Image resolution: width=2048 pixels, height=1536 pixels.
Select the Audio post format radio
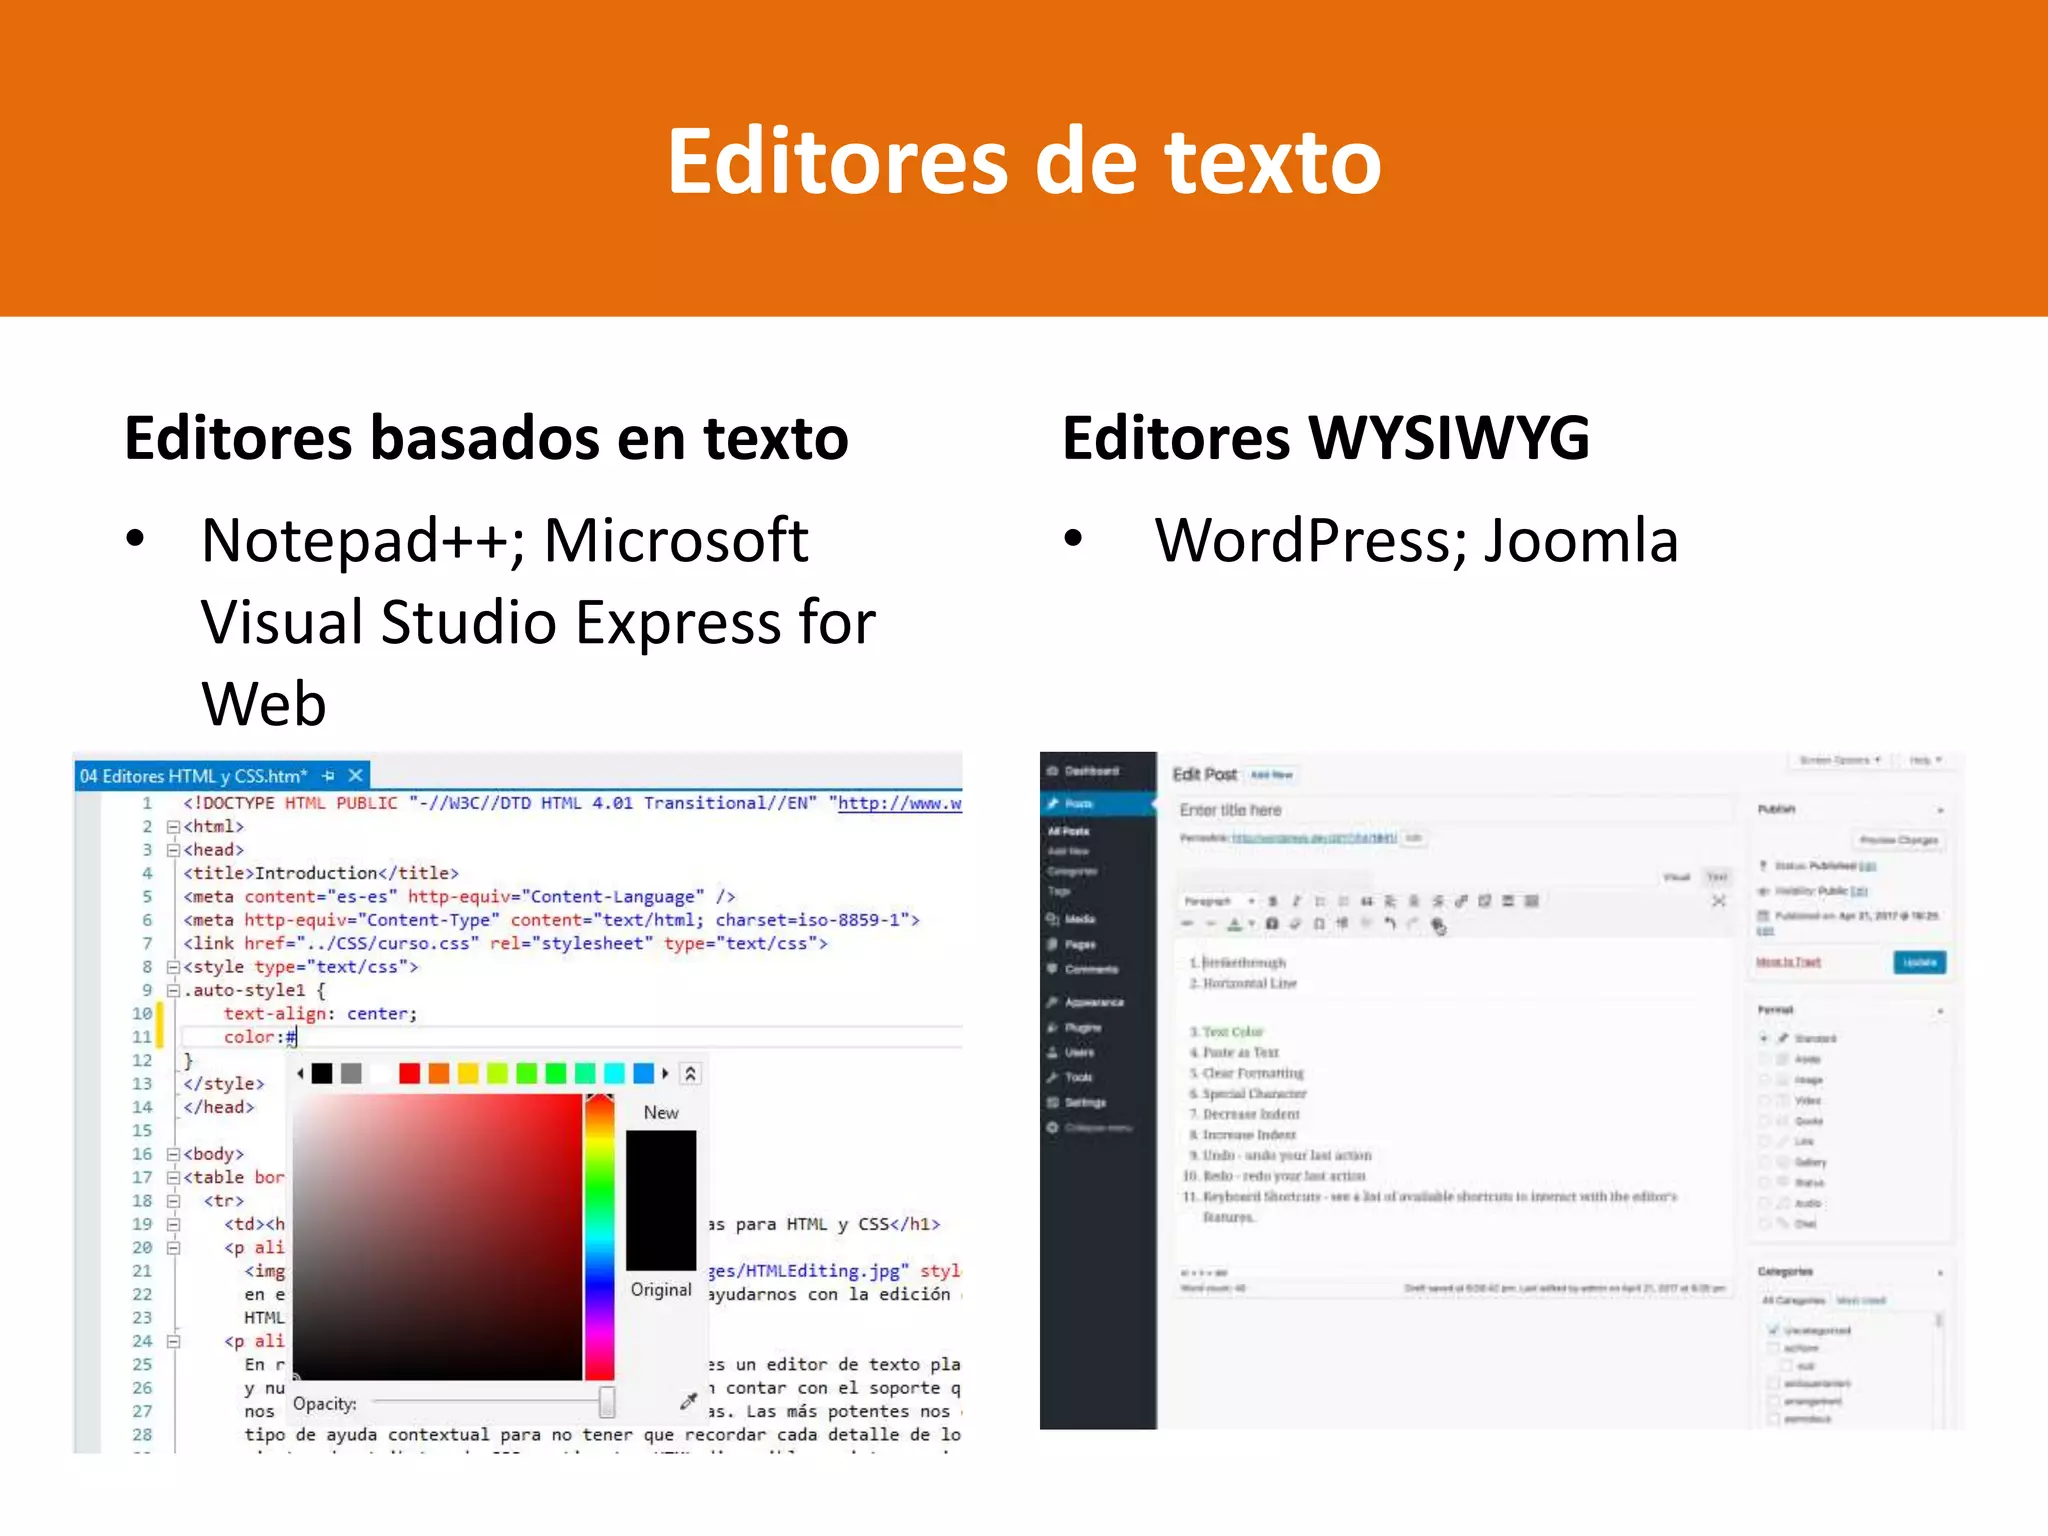click(1764, 1203)
